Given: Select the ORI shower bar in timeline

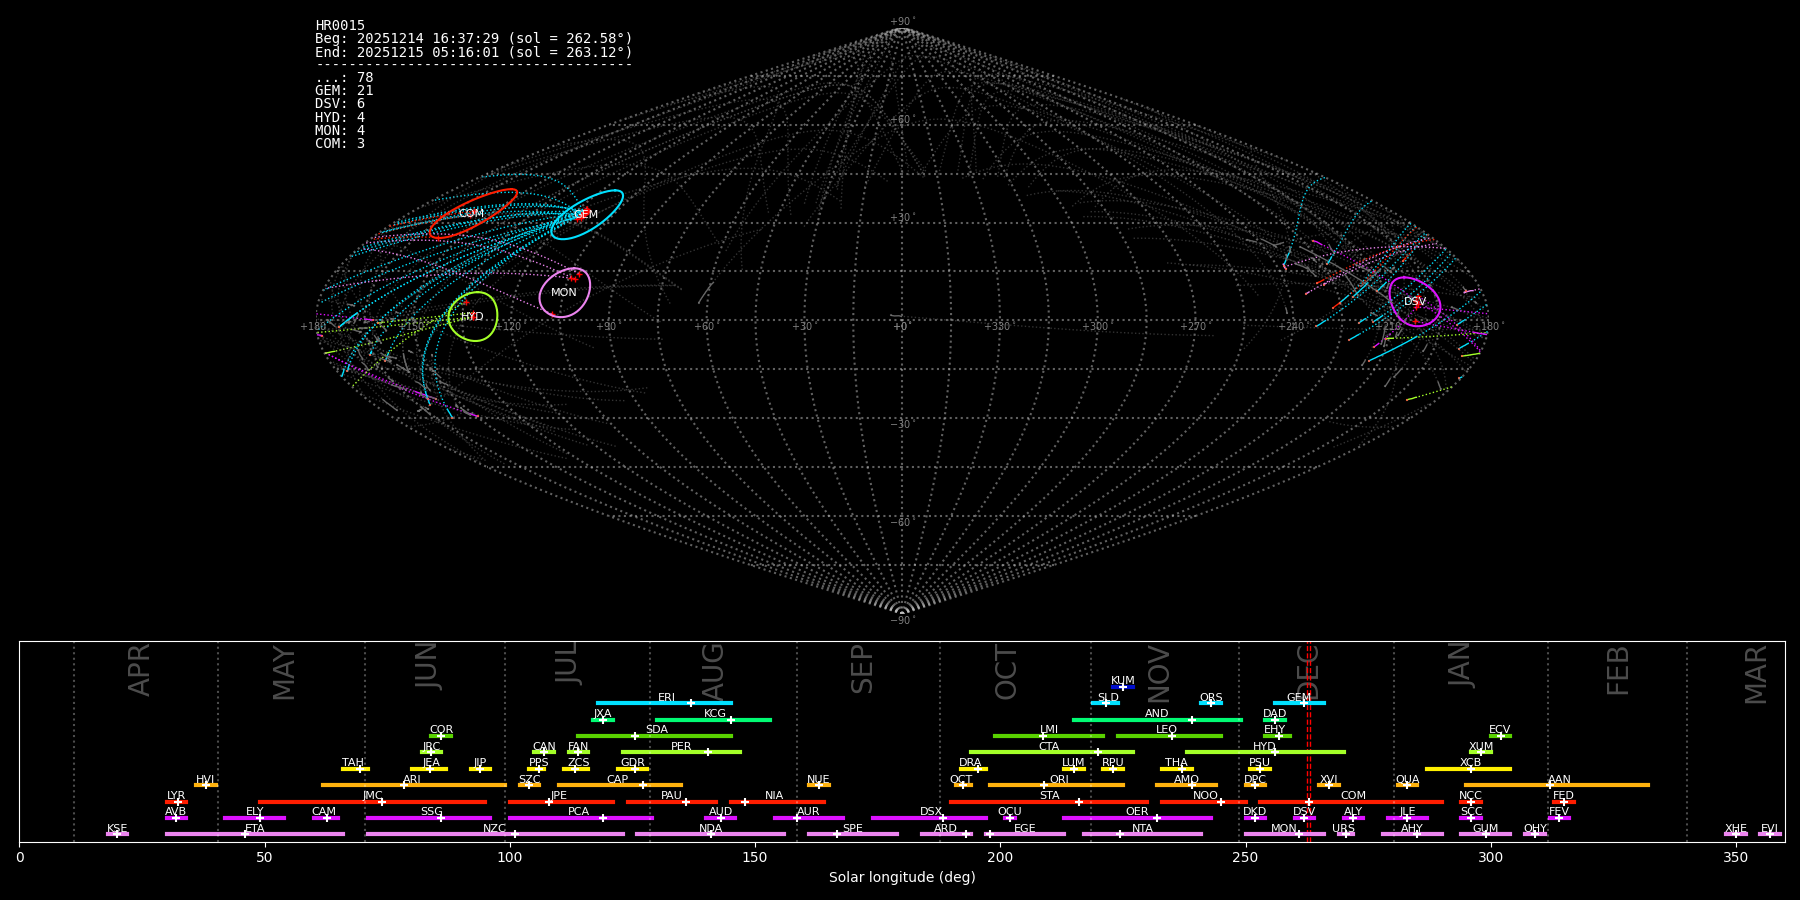Looking at the screenshot, I should (x=1057, y=785).
